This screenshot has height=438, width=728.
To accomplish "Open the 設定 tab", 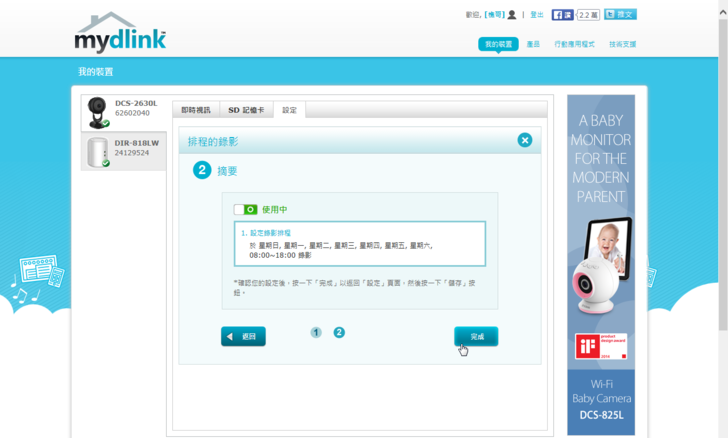I will (289, 110).
